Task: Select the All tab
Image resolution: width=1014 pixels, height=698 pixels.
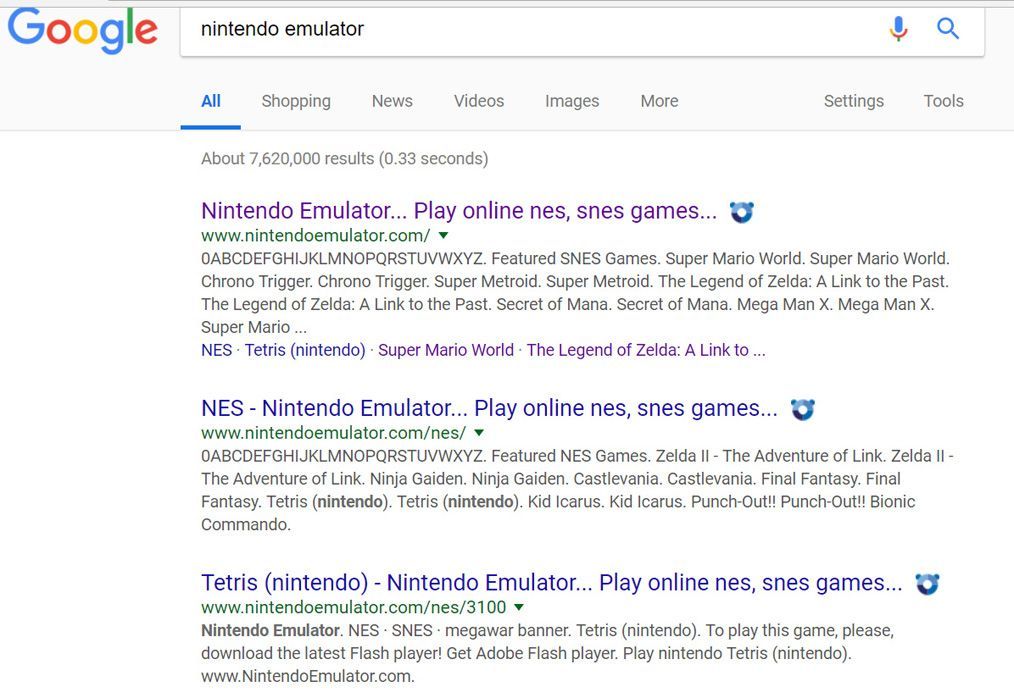Action: [x=211, y=101]
